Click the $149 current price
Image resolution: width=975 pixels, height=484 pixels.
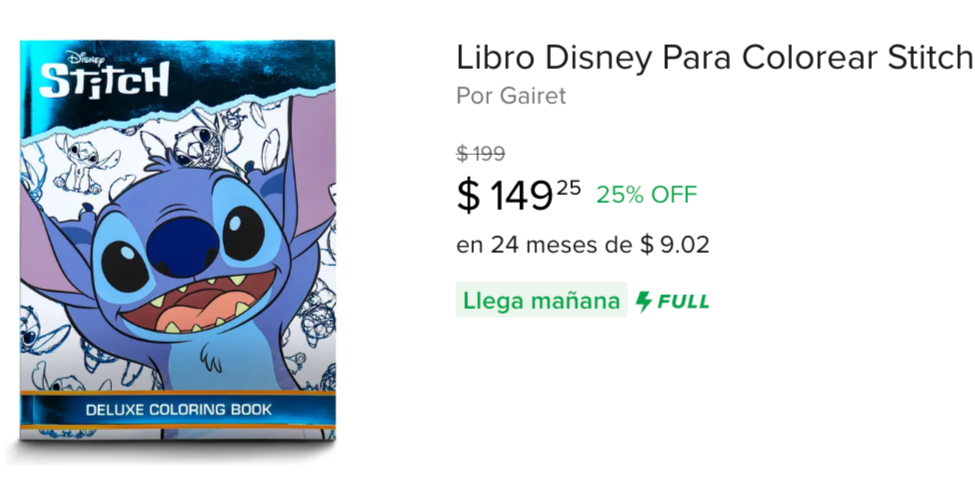pos(505,196)
